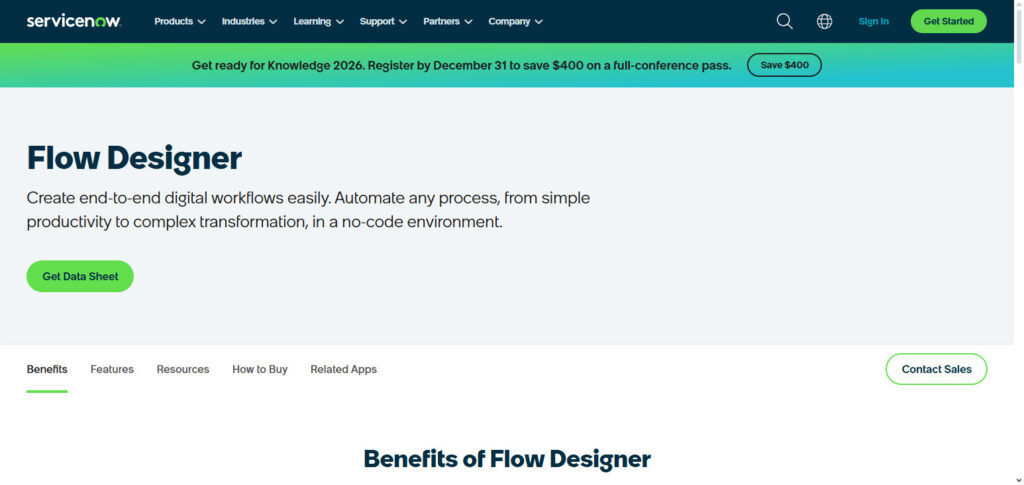Image resolution: width=1024 pixels, height=485 pixels.
Task: Switch to the Features tab
Action: (112, 369)
